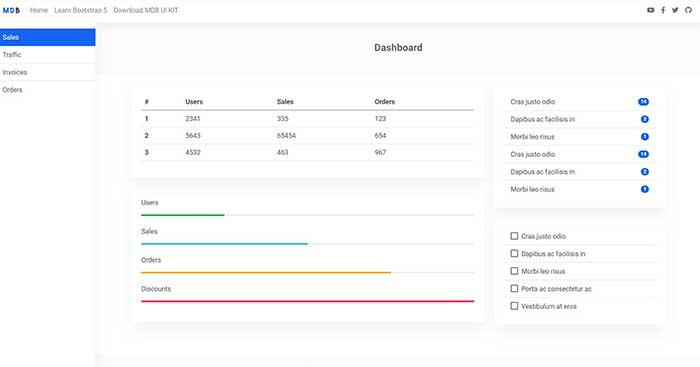Click the MDB logo
Viewport: 700px width, 367px height.
click(x=11, y=10)
